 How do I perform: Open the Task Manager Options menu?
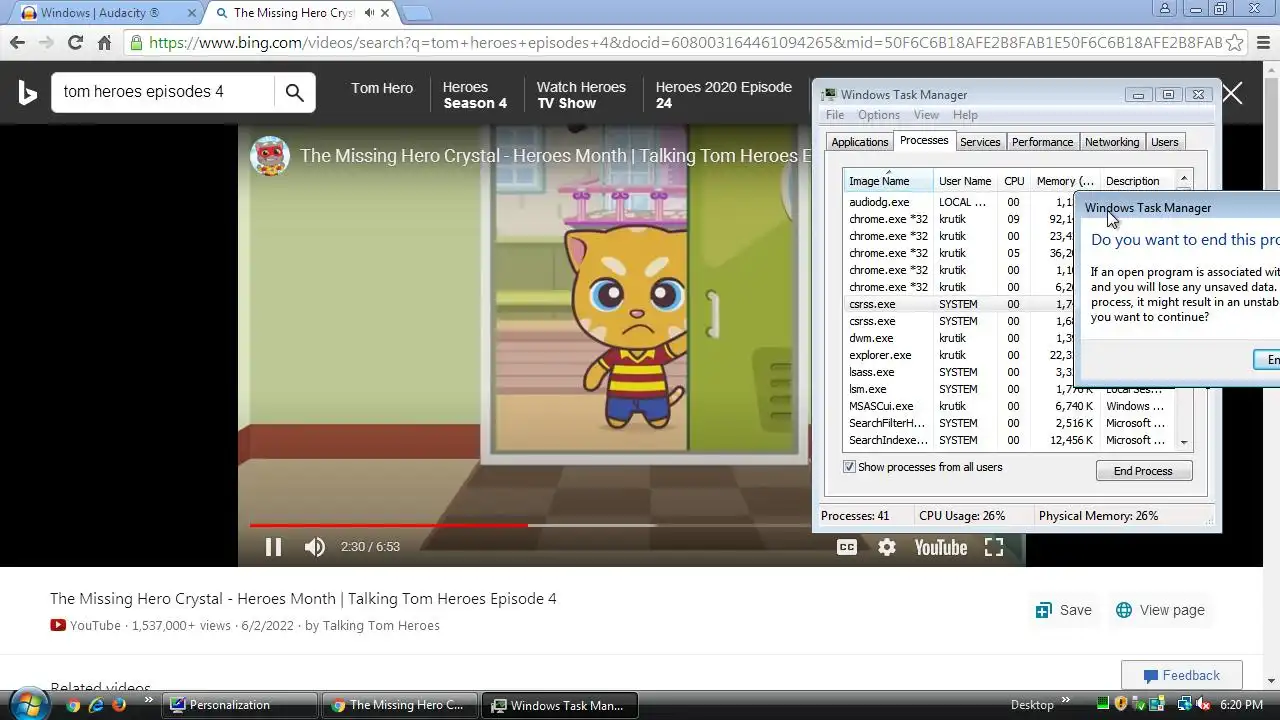click(879, 115)
